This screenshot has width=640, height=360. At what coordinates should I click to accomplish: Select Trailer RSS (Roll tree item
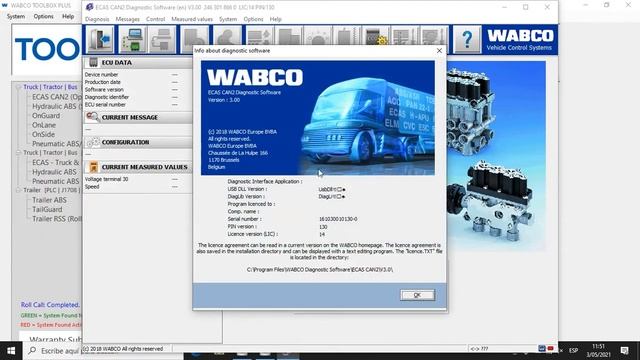(57, 219)
